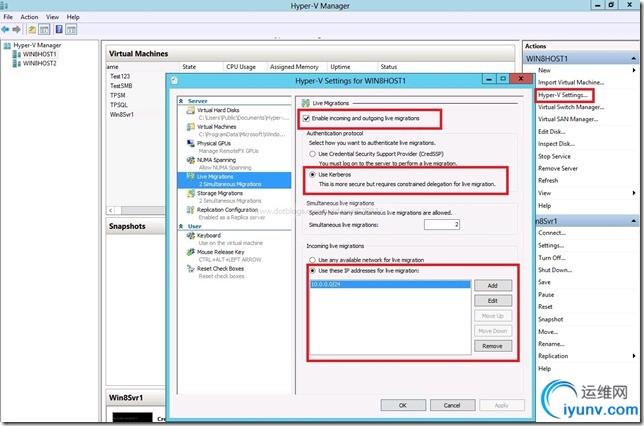The width and height of the screenshot is (644, 426).
Task: Open Virtual Hard Disks settings
Action: click(218, 110)
